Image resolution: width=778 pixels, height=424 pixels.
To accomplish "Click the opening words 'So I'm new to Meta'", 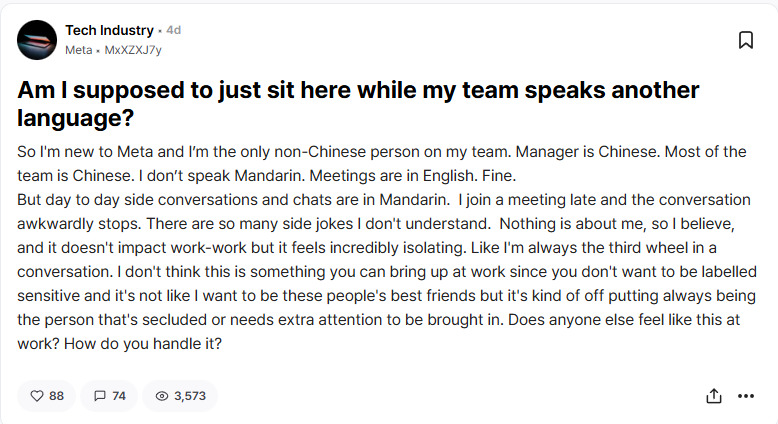I will tap(78, 152).
